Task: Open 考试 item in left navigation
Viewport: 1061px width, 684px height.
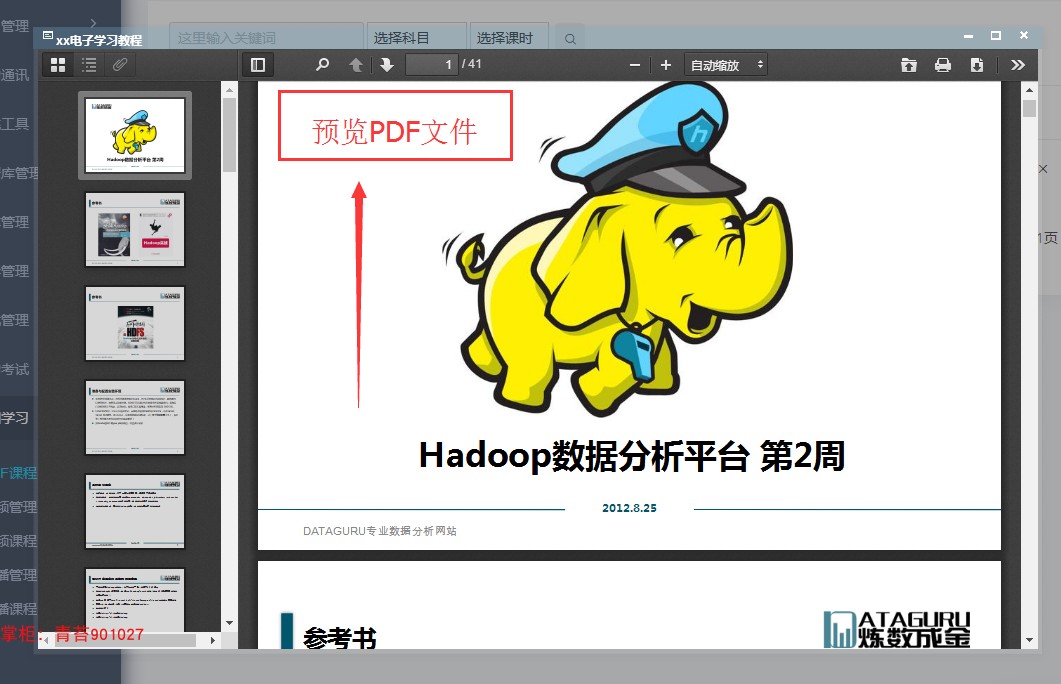Action: pos(16,369)
